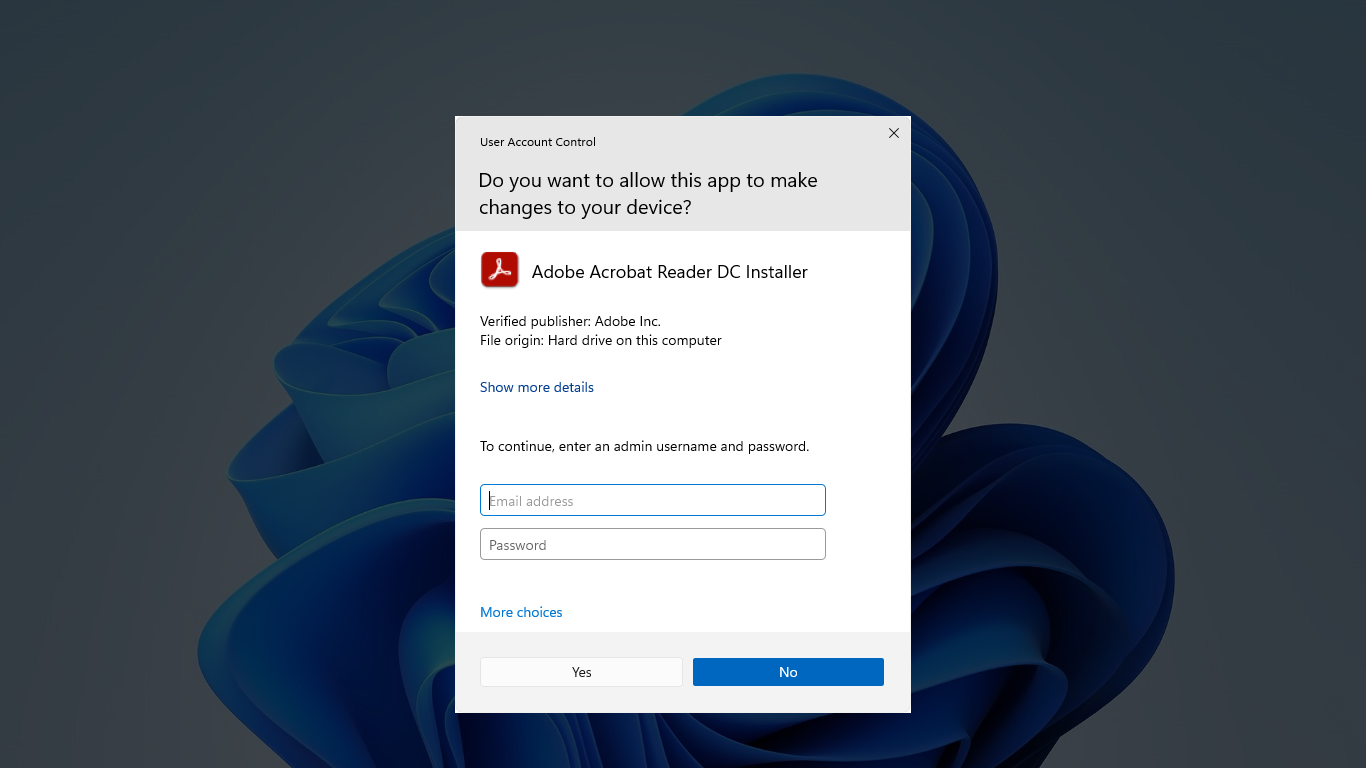
Task: Click the Yes button
Action: point(581,672)
